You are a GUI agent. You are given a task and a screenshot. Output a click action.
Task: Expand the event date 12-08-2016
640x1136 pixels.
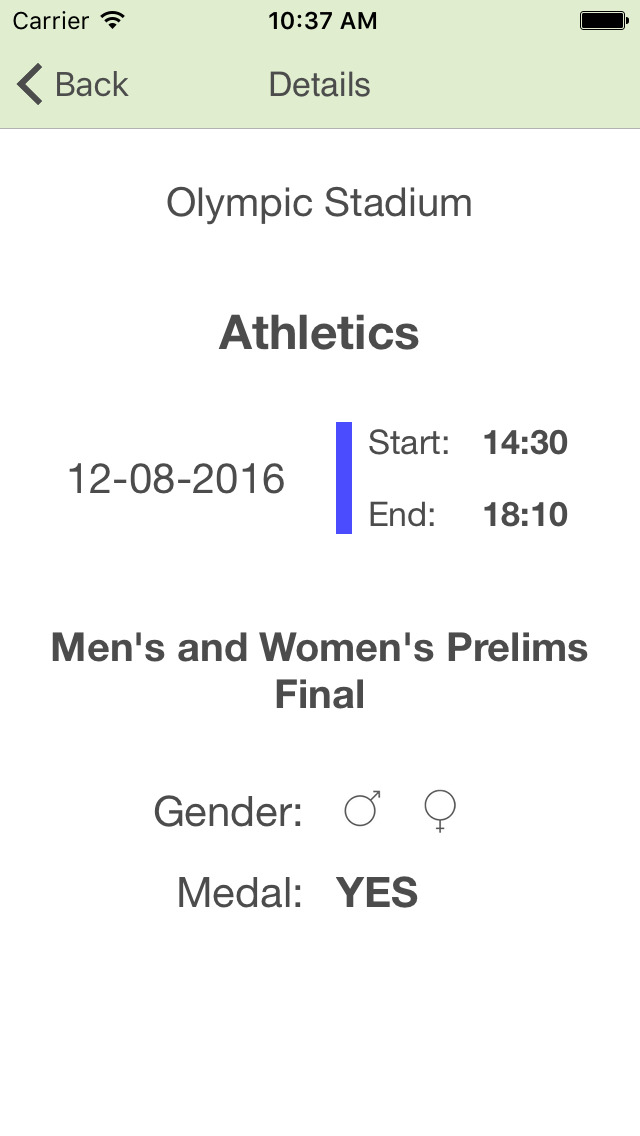(x=177, y=478)
